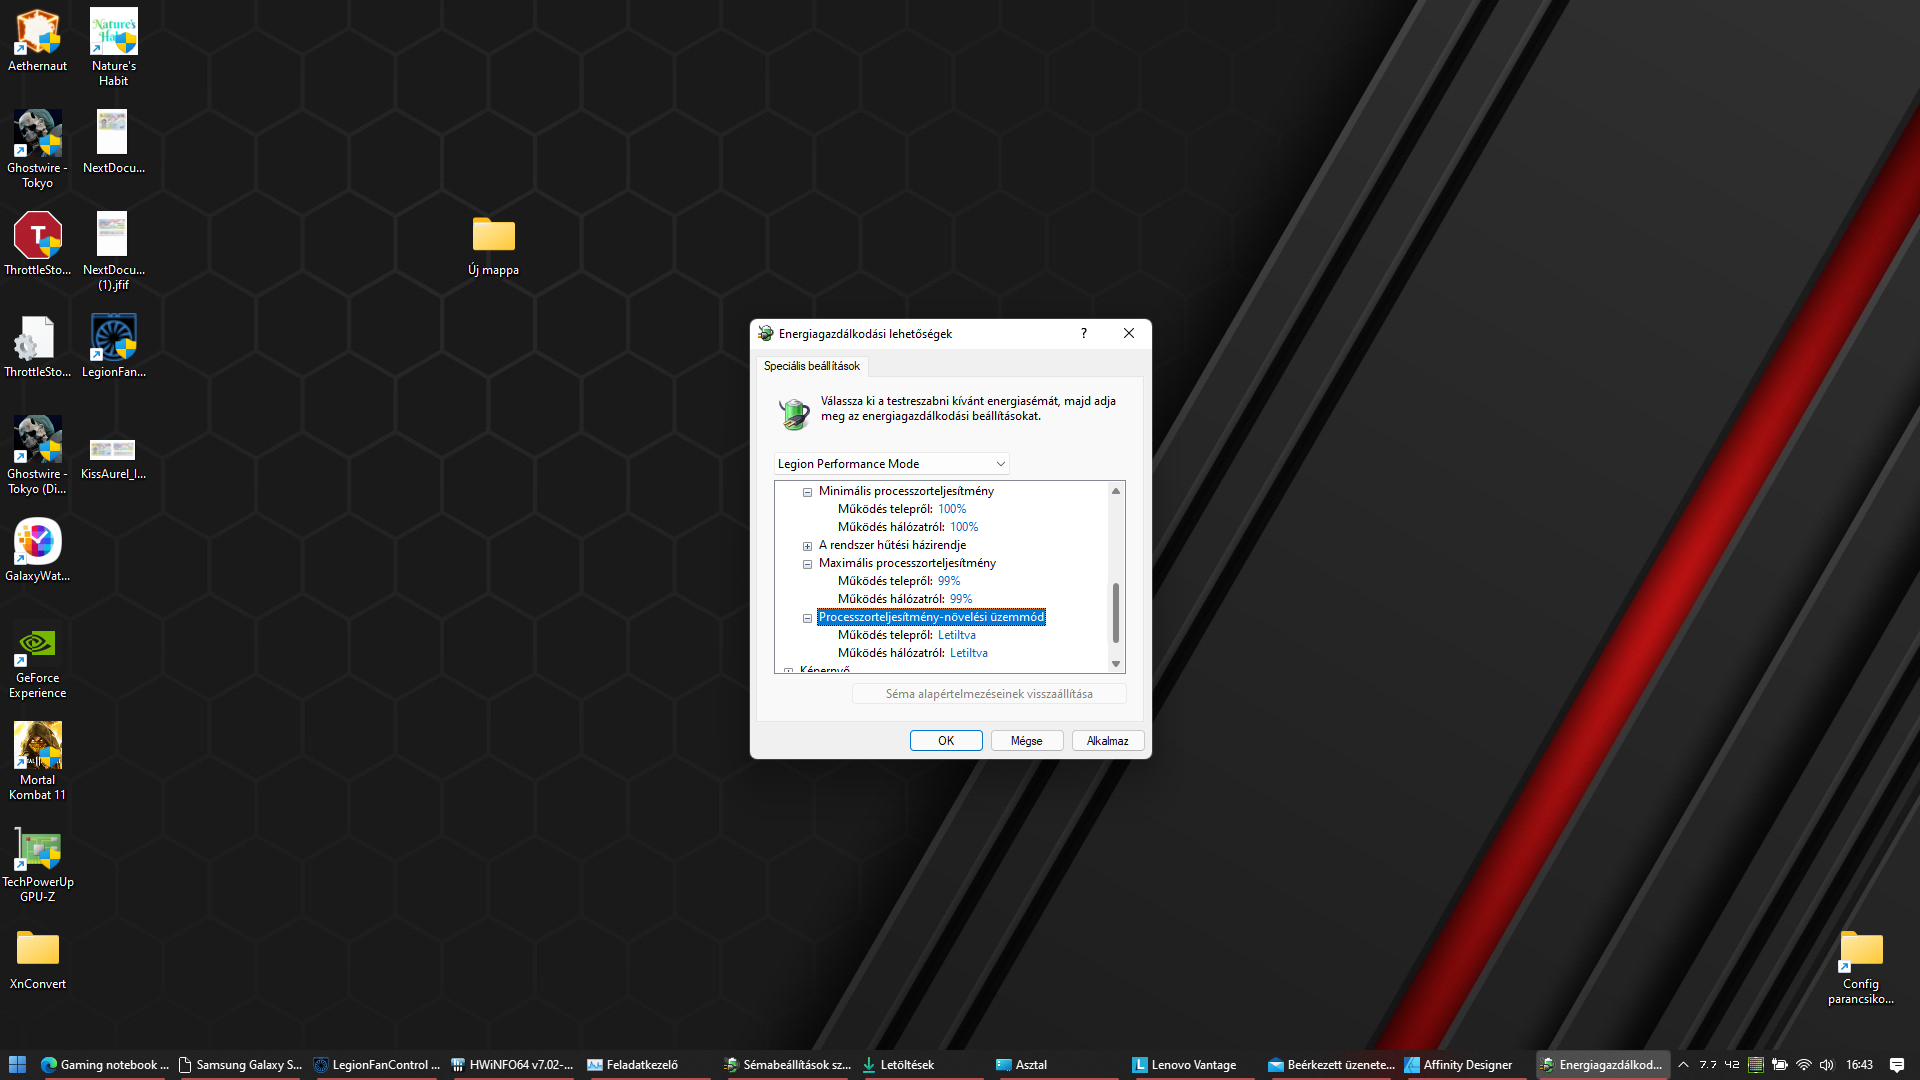
Task: Open the Legion Performance Mode dropdown
Action: click(891, 464)
